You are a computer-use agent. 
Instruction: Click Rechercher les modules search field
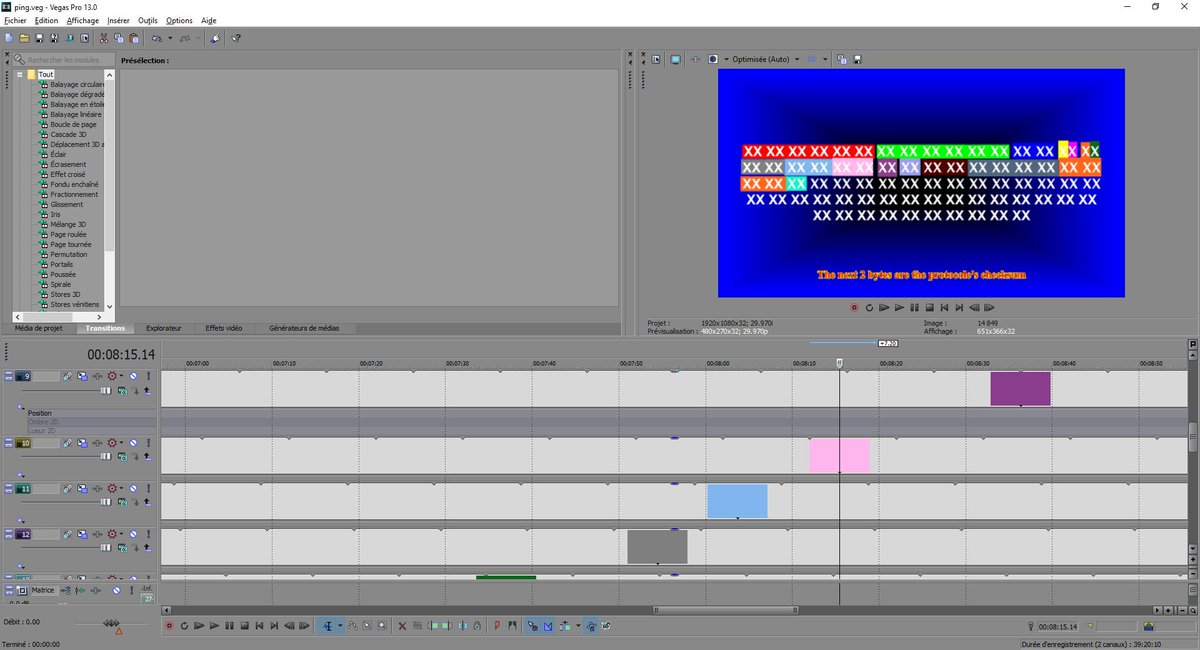pyautogui.click(x=64, y=60)
